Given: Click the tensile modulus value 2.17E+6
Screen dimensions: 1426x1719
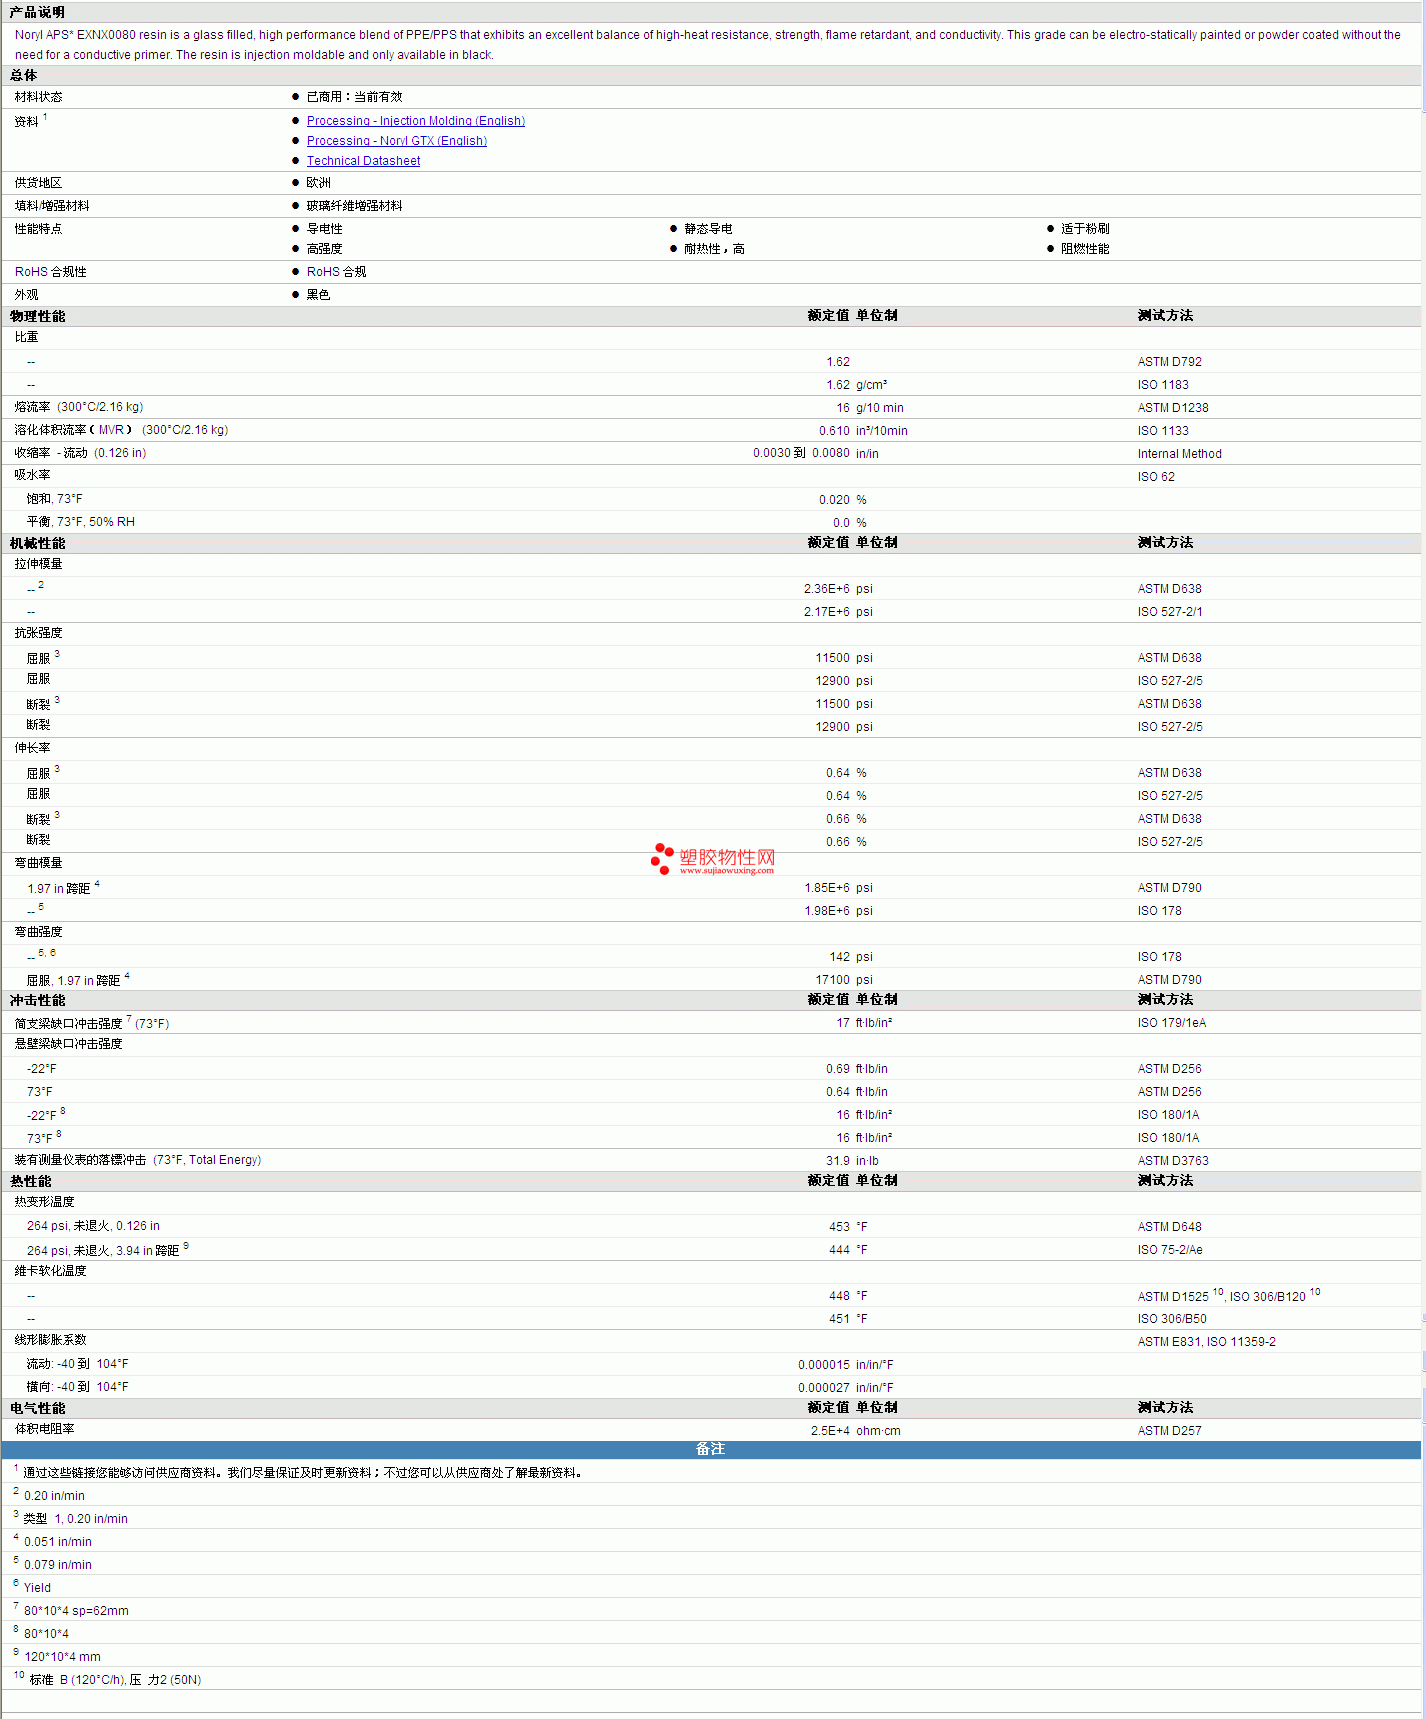Looking at the screenshot, I should [x=826, y=612].
